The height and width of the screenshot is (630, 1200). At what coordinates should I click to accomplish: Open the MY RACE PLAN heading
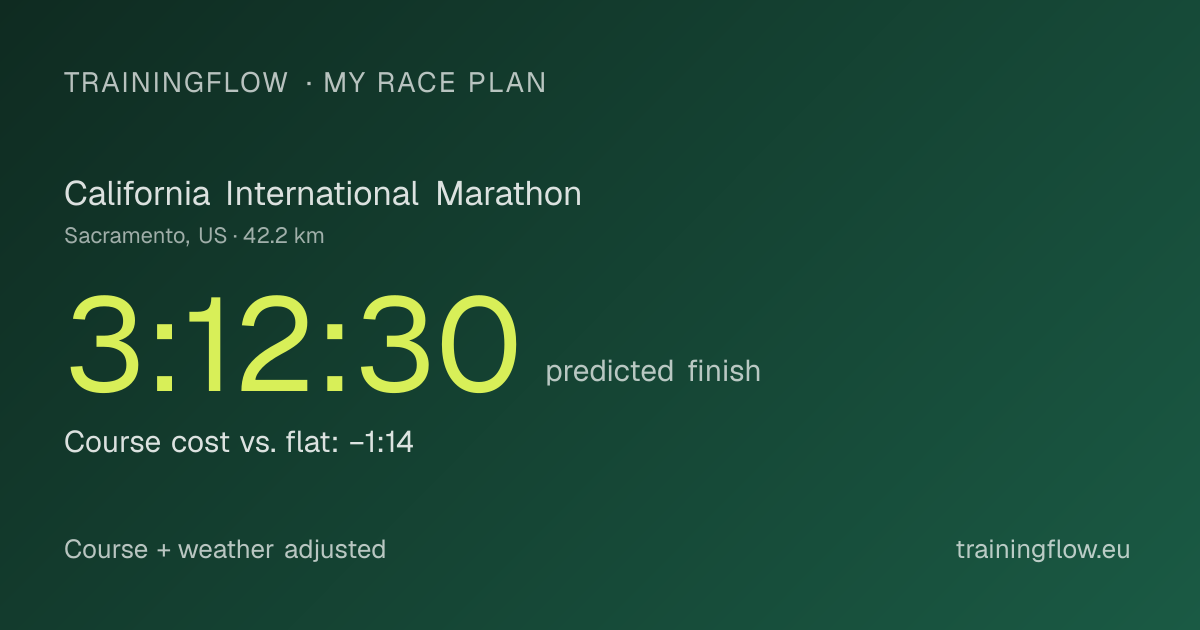pyautogui.click(x=435, y=83)
